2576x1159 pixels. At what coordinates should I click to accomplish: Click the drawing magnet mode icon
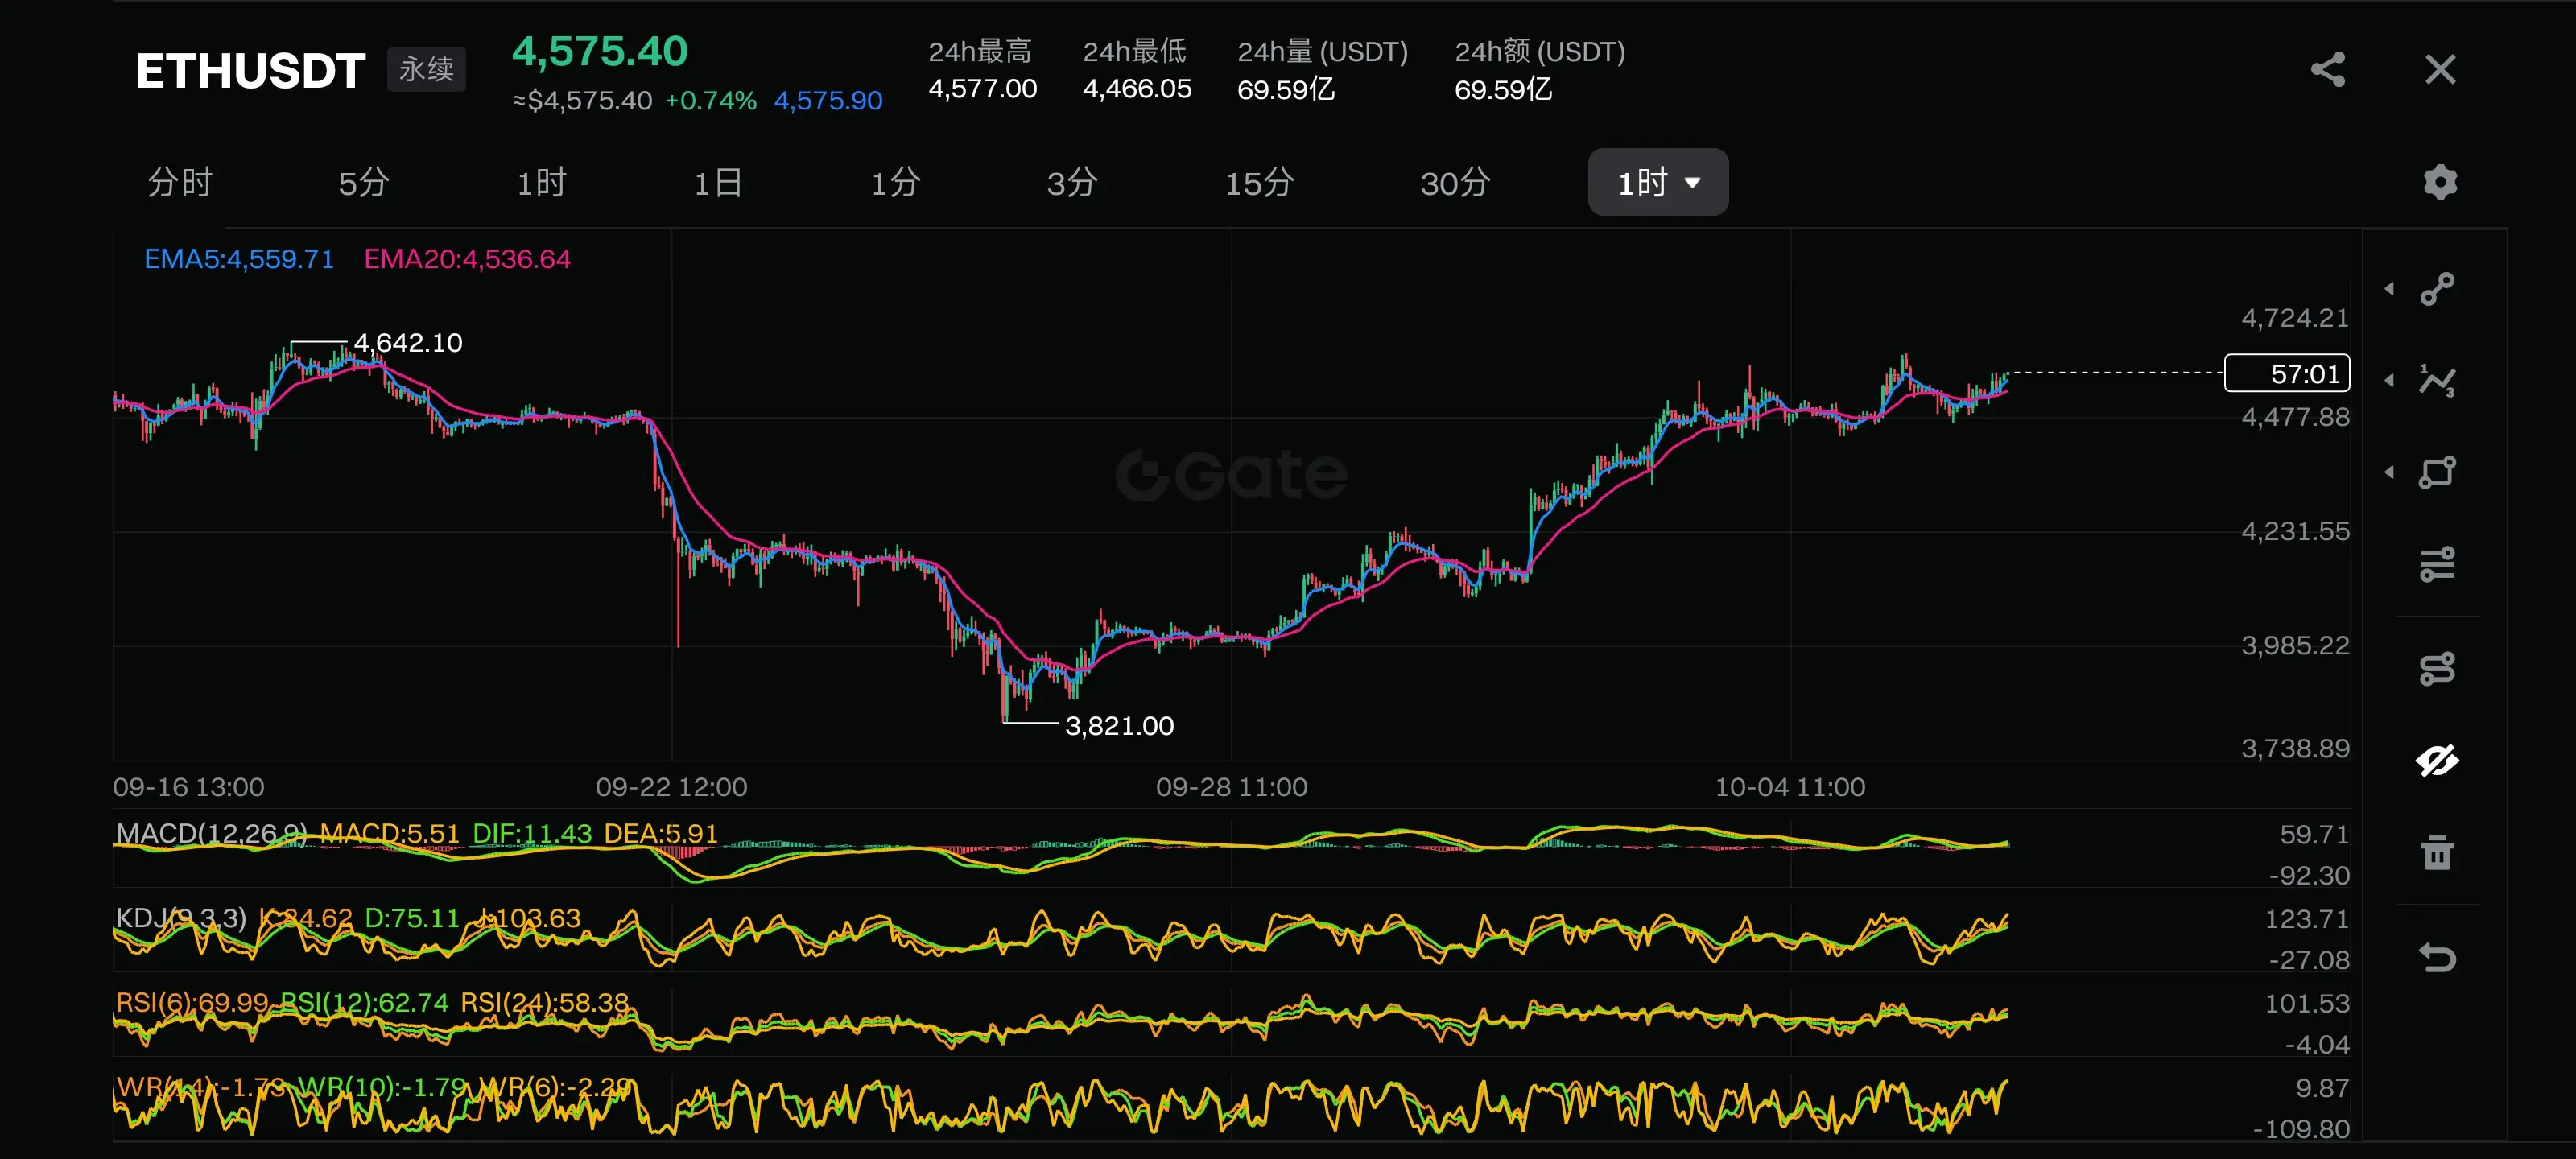tap(2437, 668)
